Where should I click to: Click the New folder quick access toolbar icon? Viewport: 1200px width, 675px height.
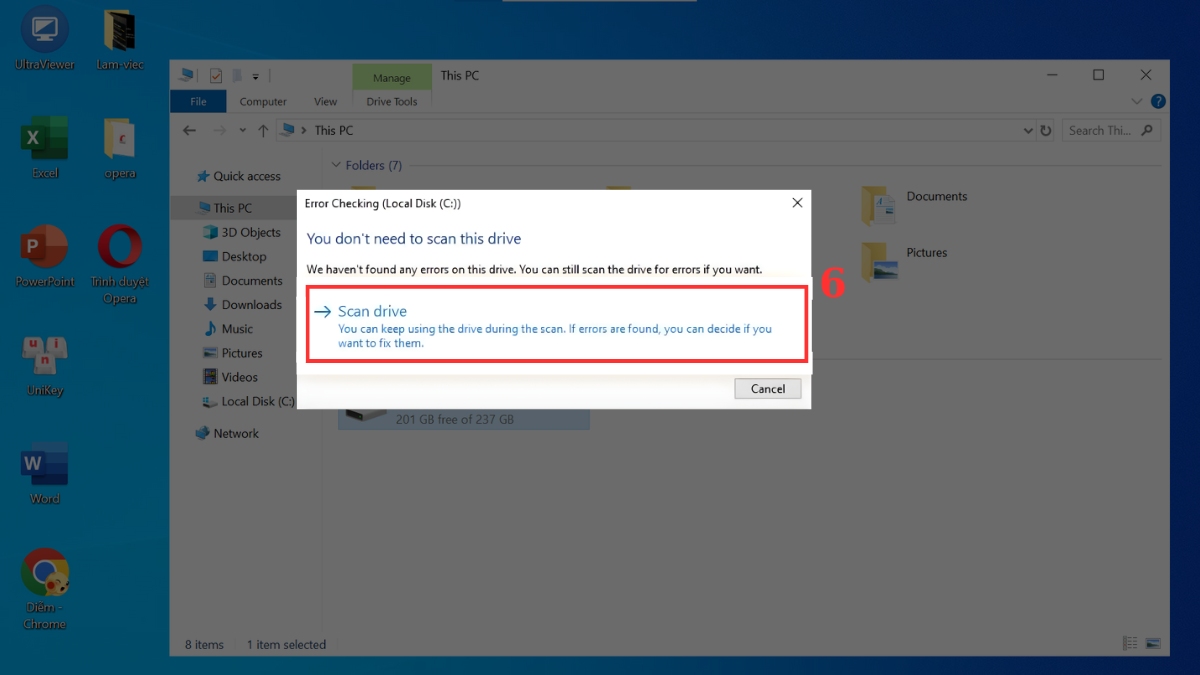tap(237, 76)
